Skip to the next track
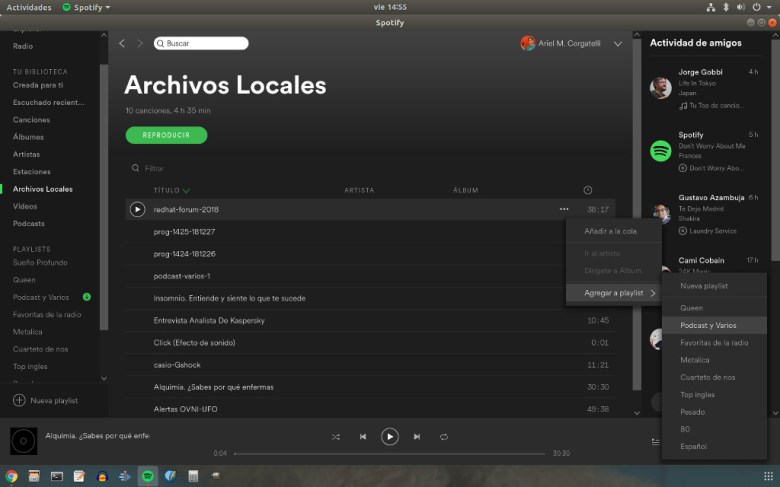780x487 pixels. pyautogui.click(x=417, y=437)
